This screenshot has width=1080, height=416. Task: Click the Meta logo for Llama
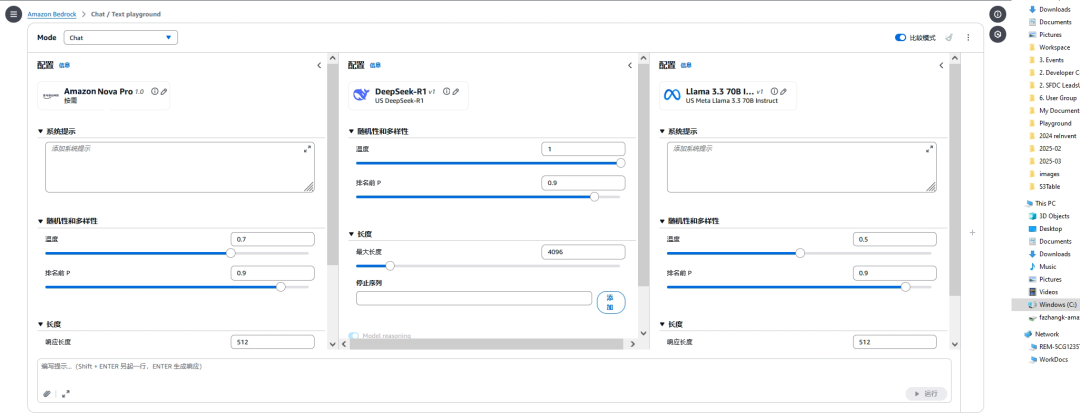[x=672, y=95]
